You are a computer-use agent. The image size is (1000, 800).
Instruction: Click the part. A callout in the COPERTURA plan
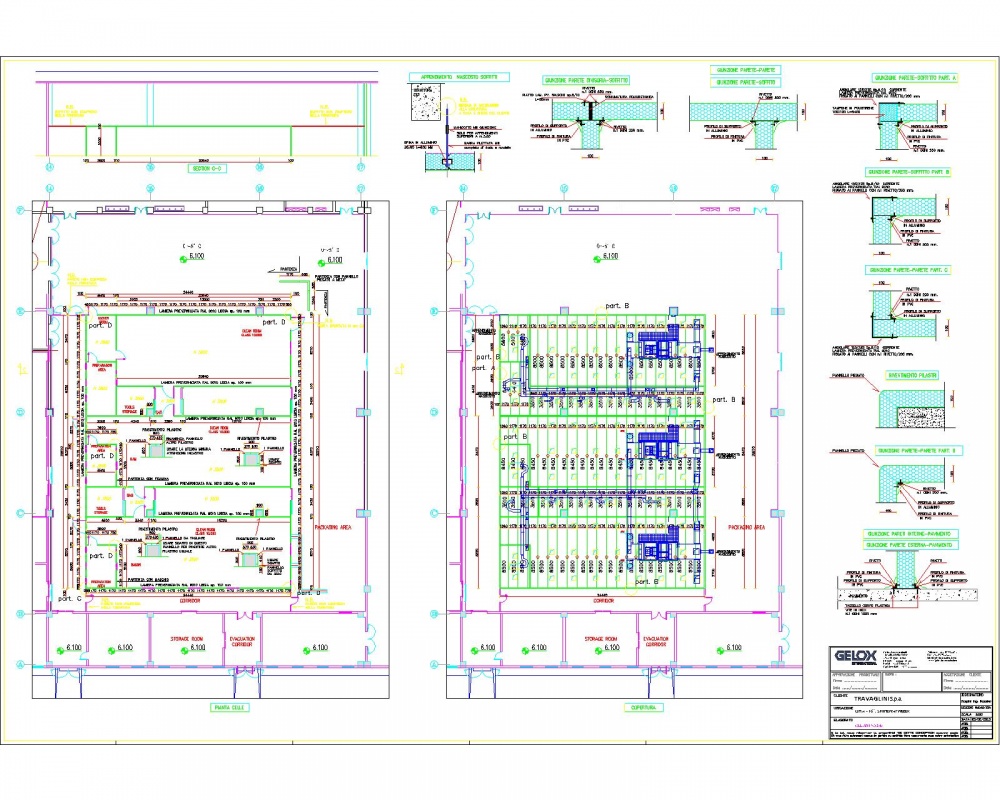tap(483, 368)
